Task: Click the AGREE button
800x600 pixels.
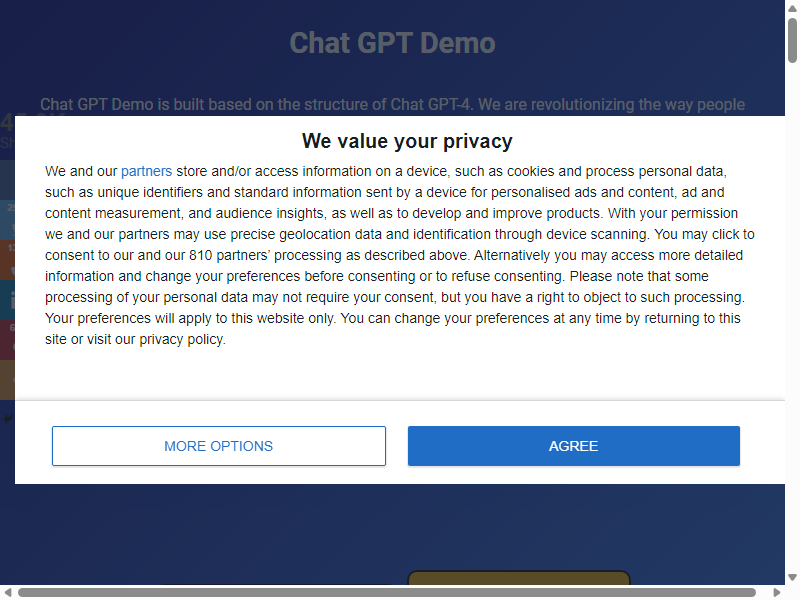Action: point(573,446)
